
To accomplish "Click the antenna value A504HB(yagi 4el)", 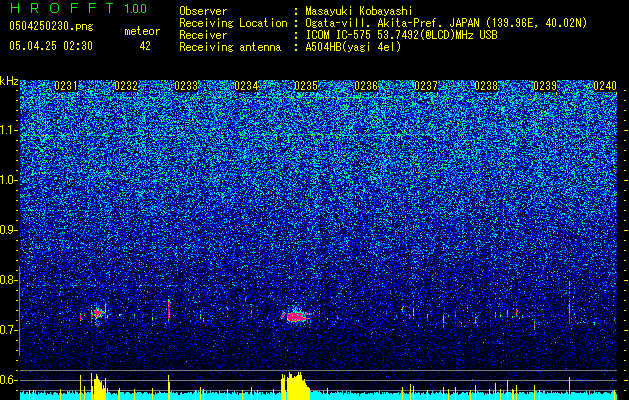I will click(x=353, y=47).
